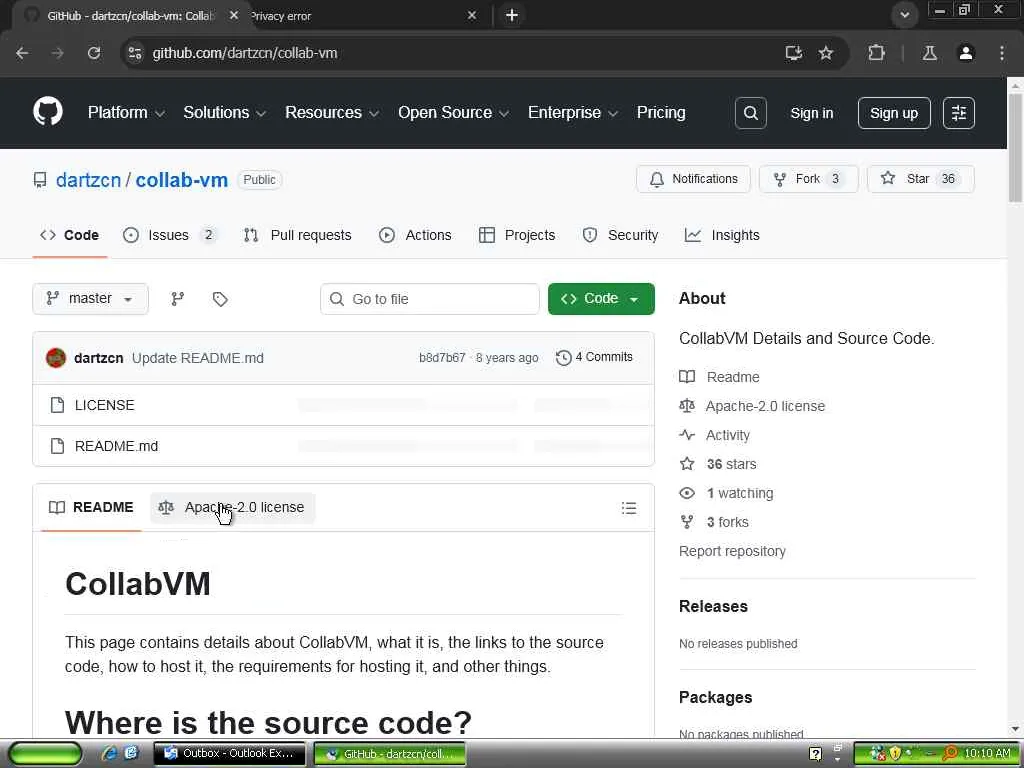Click dartzcn's avatar in the commit row
This screenshot has width=1024, height=768.
[x=56, y=358]
